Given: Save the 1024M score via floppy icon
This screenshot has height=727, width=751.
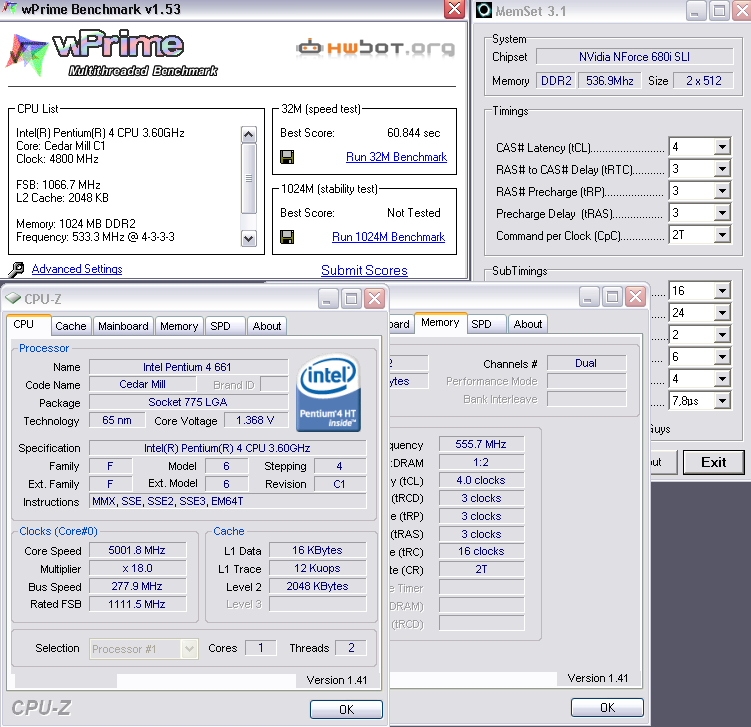Looking at the screenshot, I should point(287,237).
